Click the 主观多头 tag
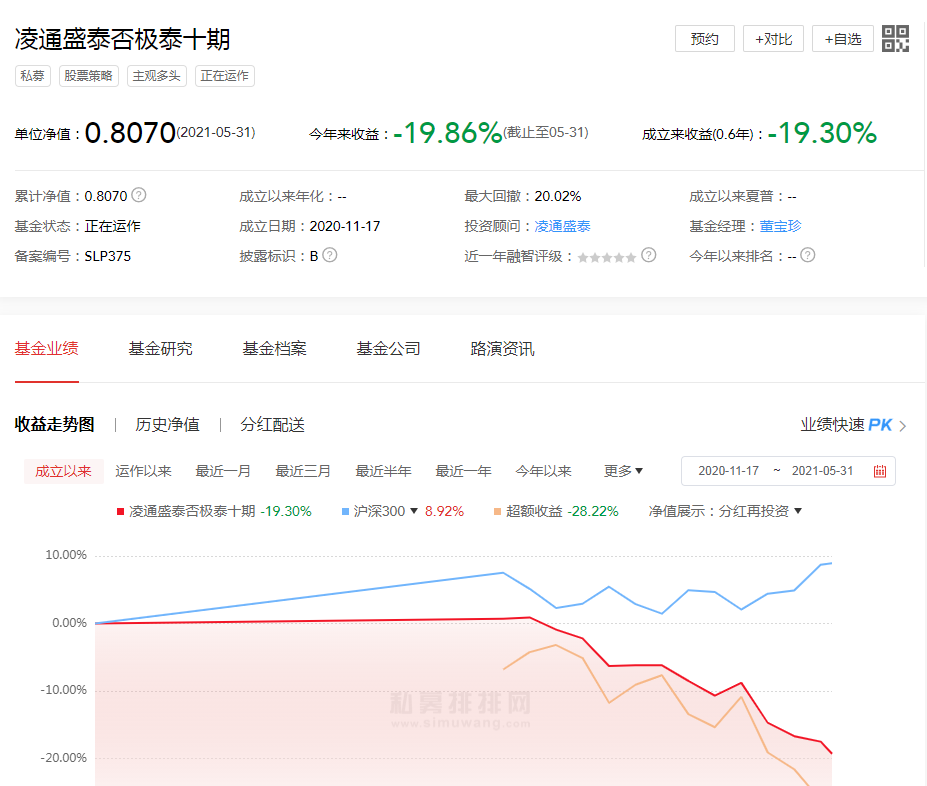The width and height of the screenshot is (927, 786). pyautogui.click(x=157, y=76)
